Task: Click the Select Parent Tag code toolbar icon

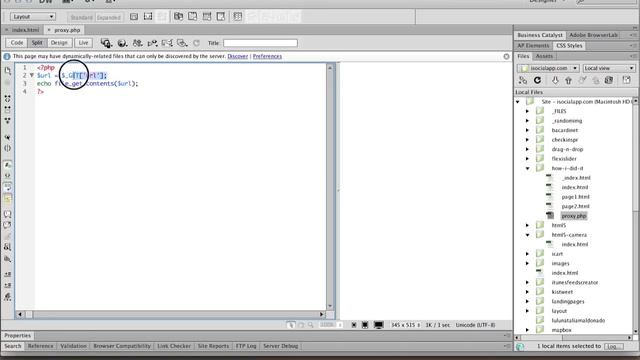Action: (x=7, y=138)
